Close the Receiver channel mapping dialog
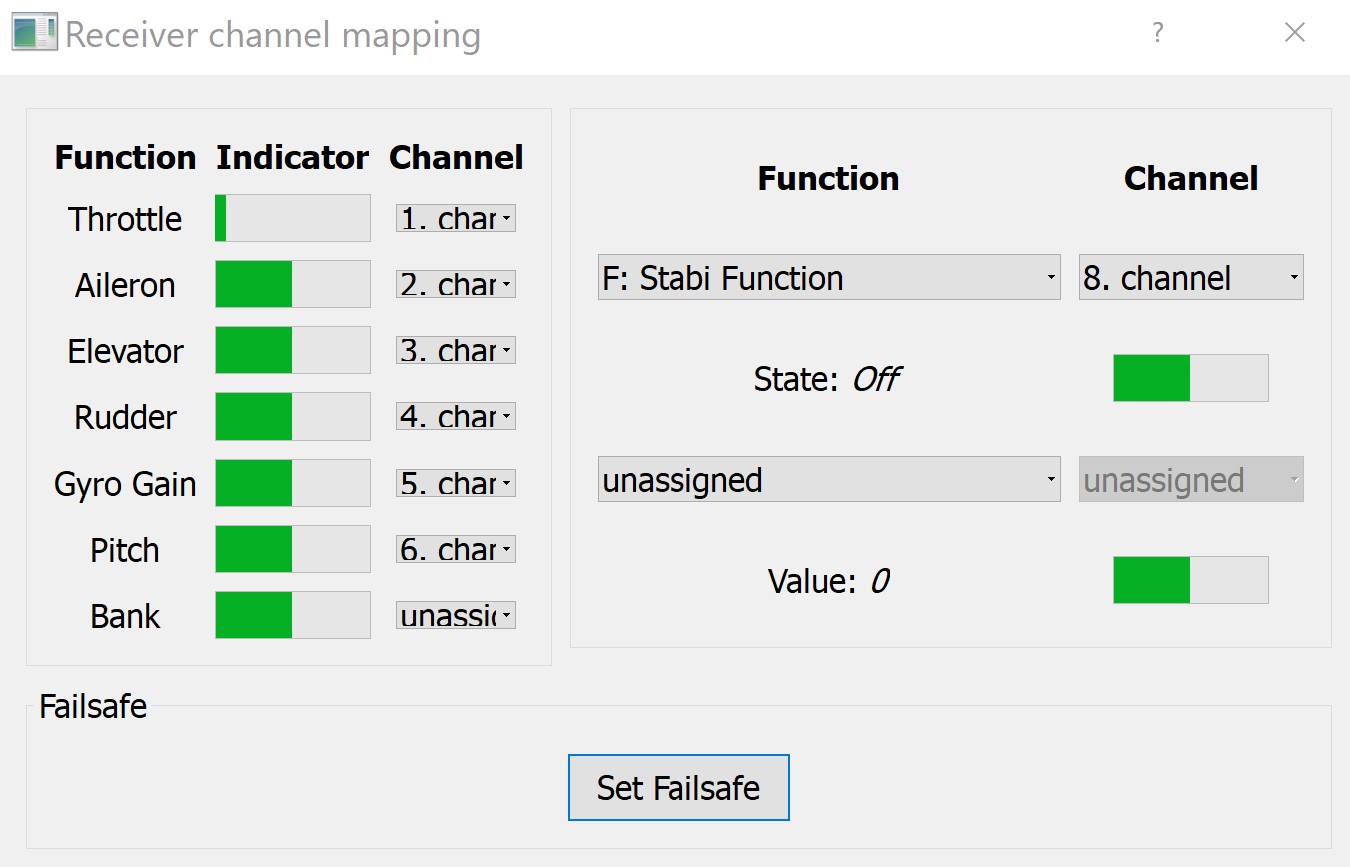Viewport: 1350px width, 867px height. (x=1294, y=33)
